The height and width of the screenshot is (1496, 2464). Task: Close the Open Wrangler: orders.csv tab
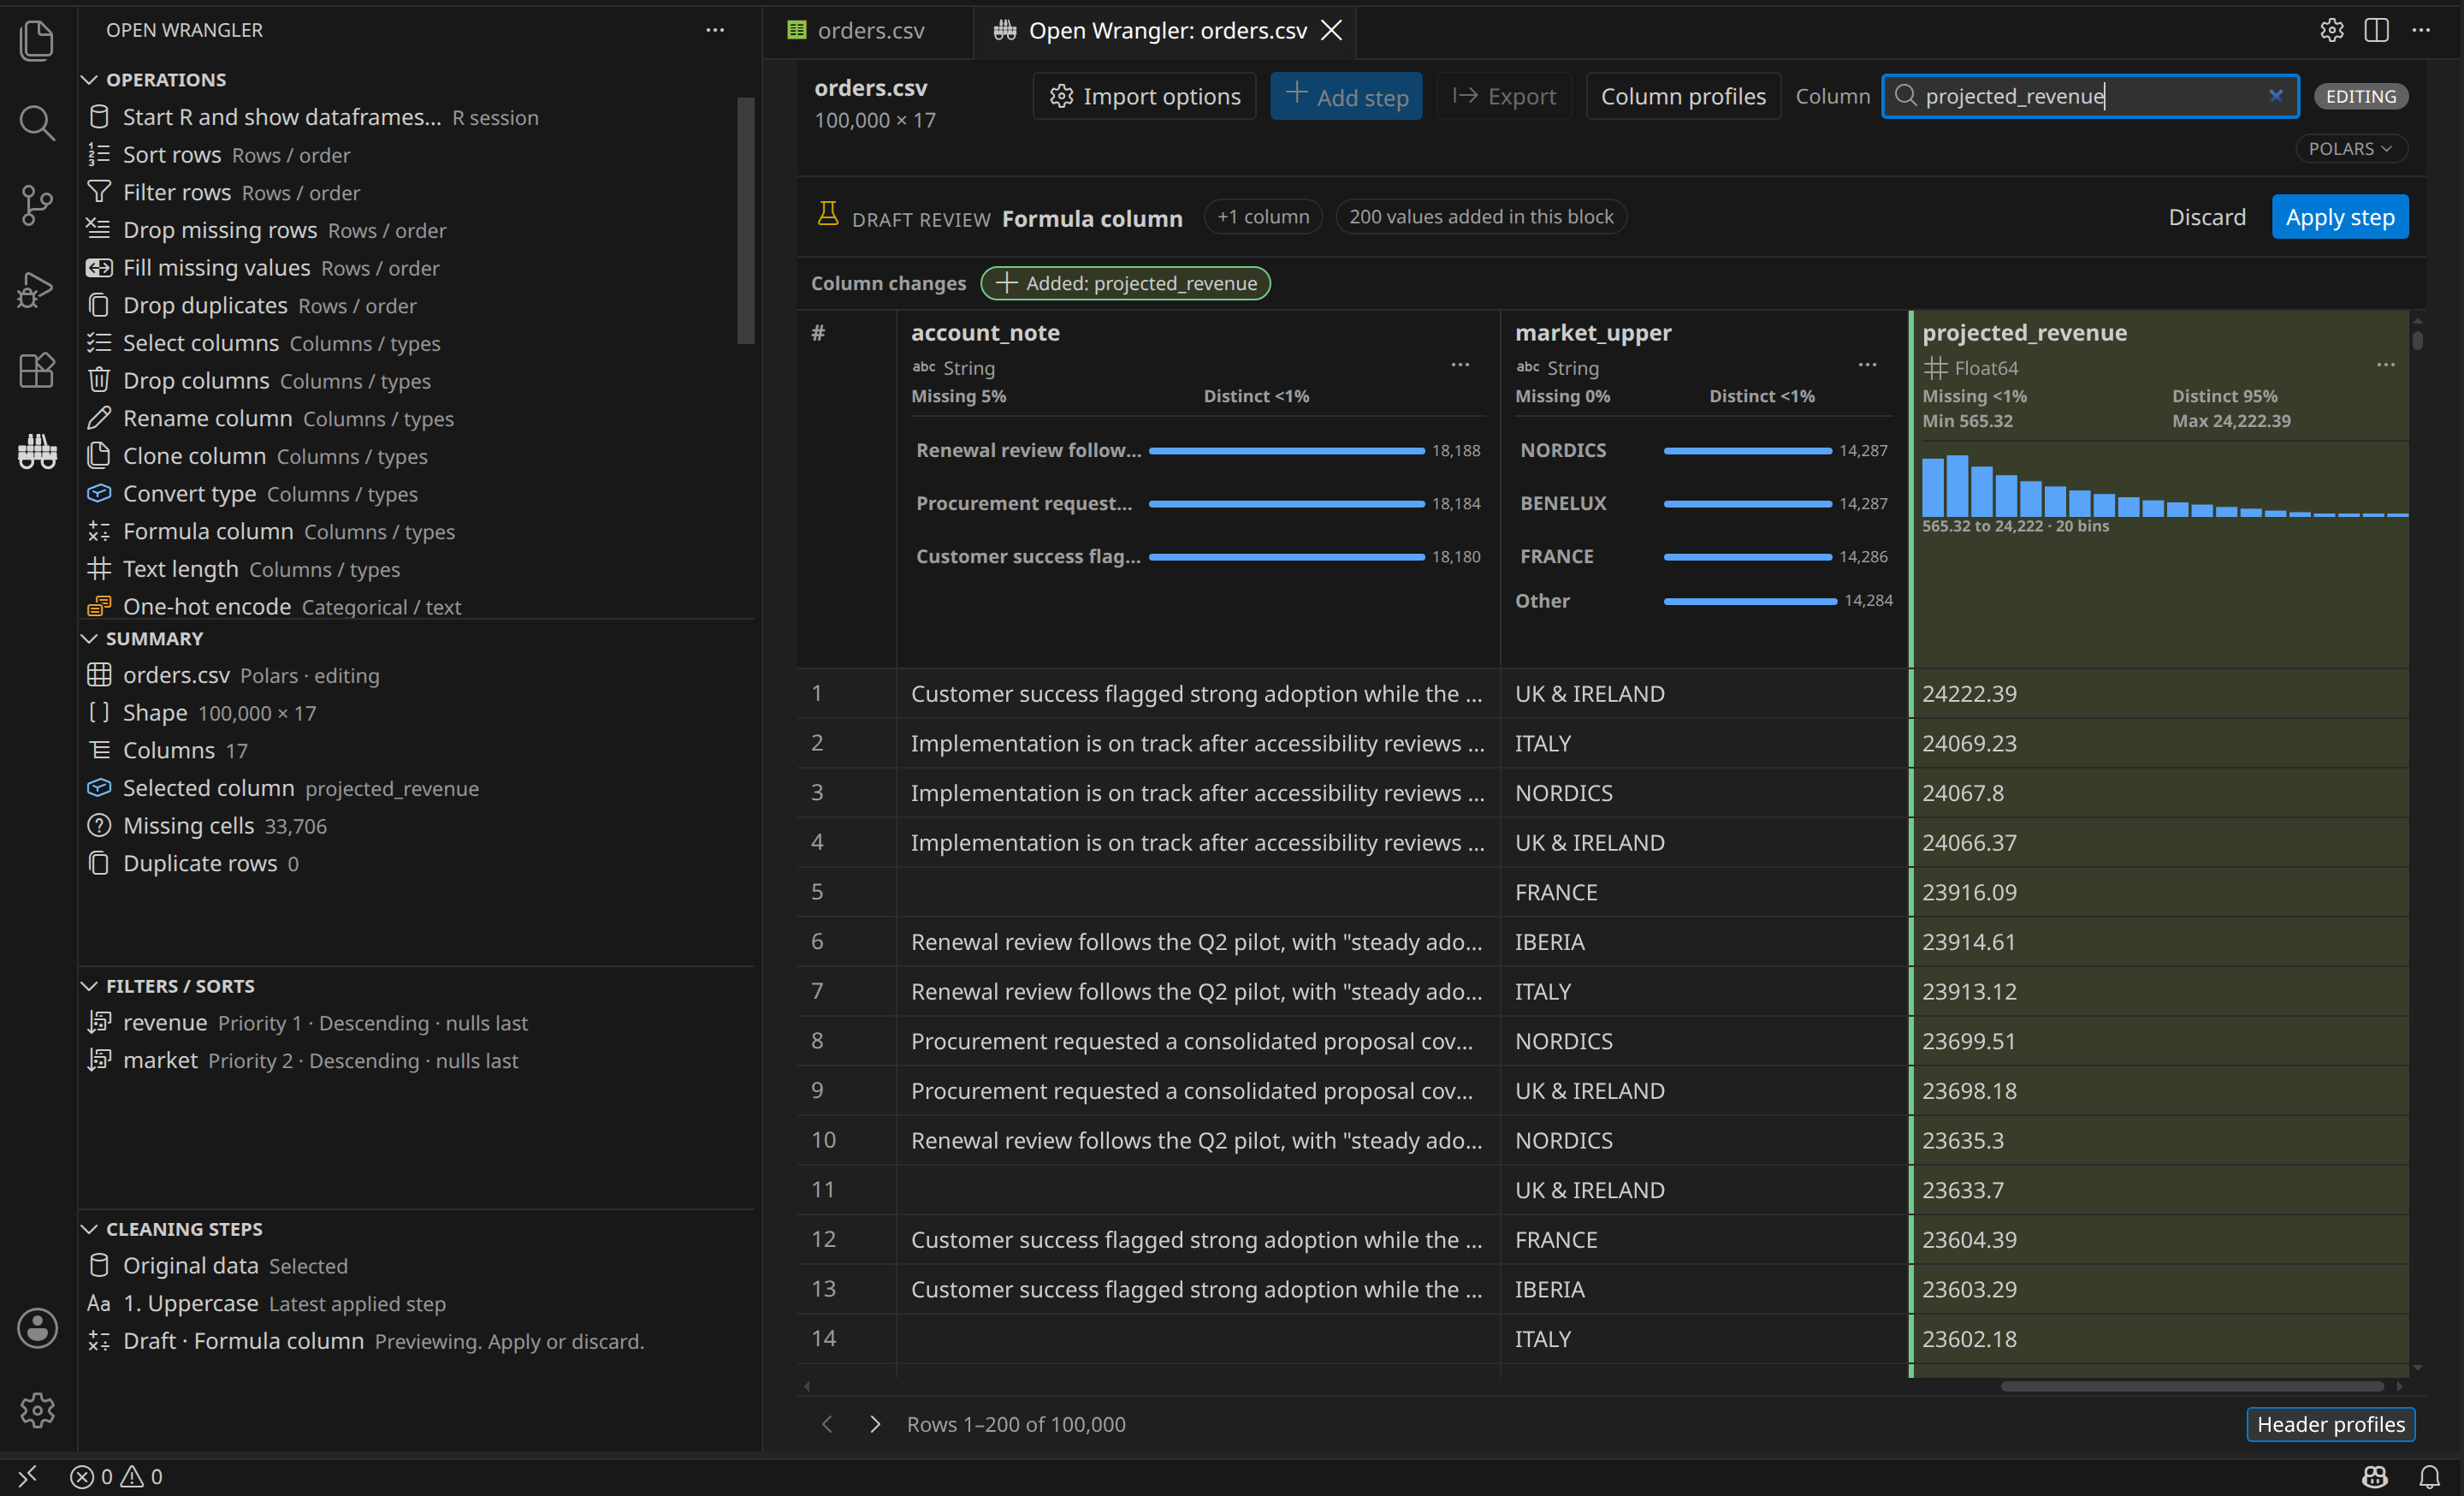click(1331, 30)
